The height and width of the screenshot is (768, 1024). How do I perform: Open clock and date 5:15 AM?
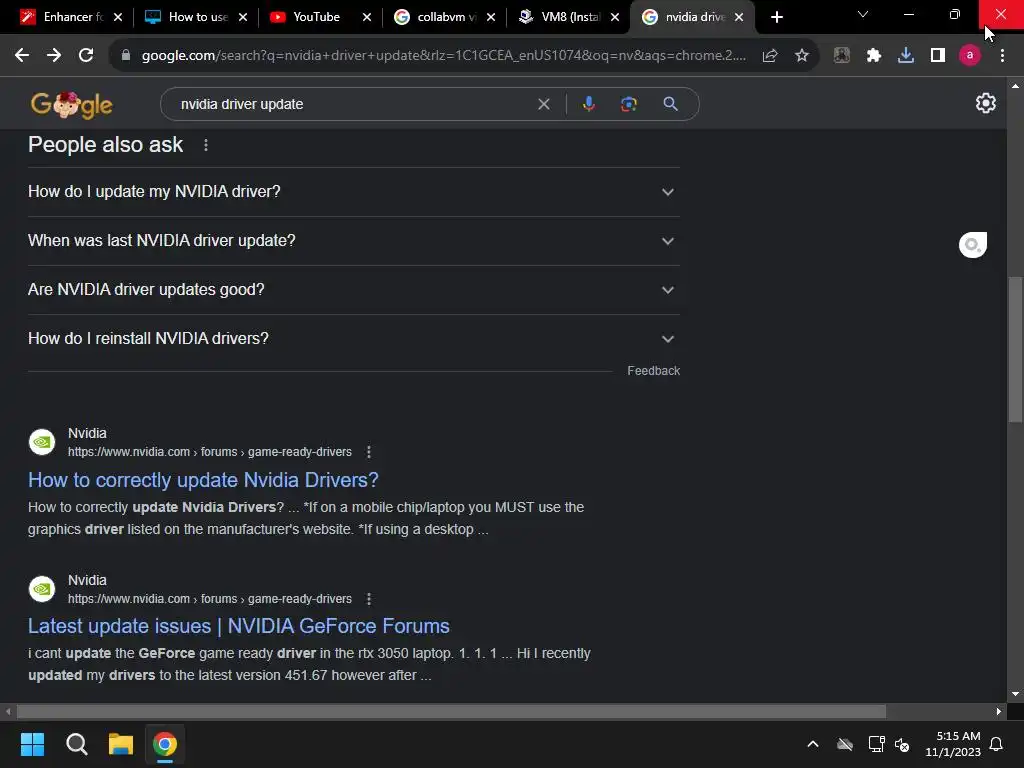coord(953,744)
